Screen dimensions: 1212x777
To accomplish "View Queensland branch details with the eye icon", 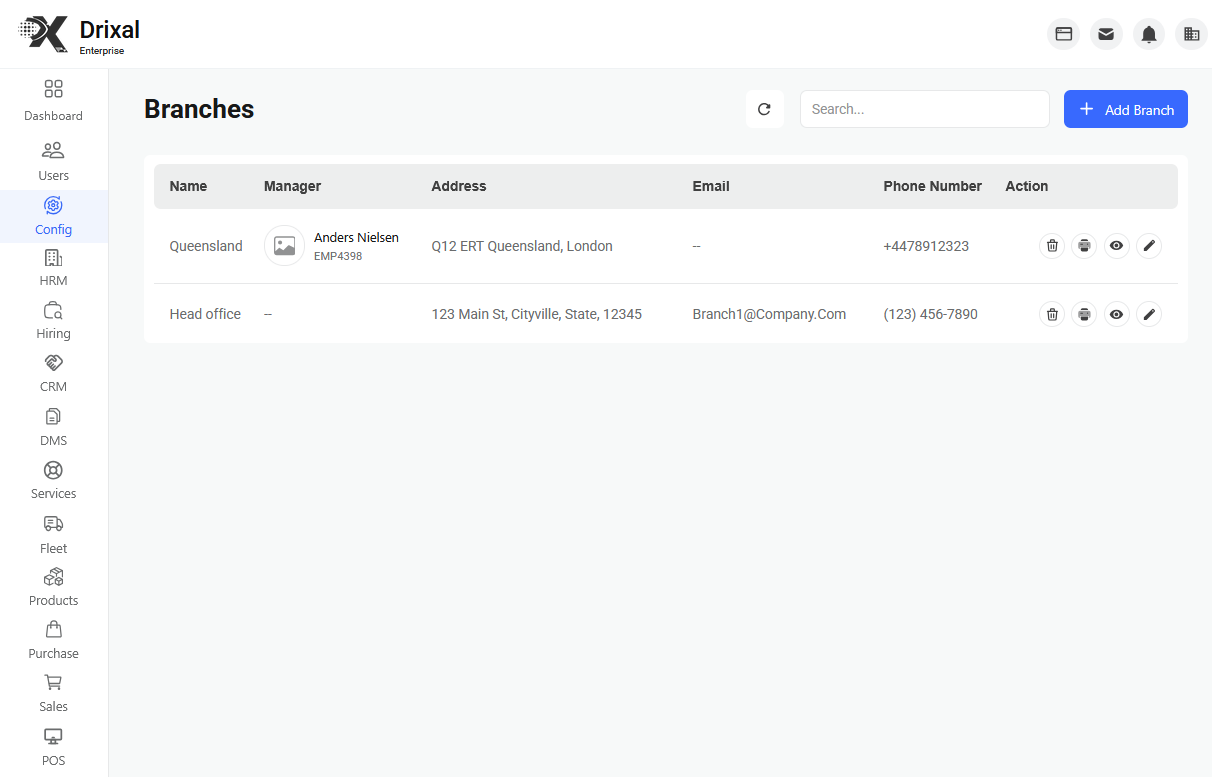I will click(x=1116, y=245).
